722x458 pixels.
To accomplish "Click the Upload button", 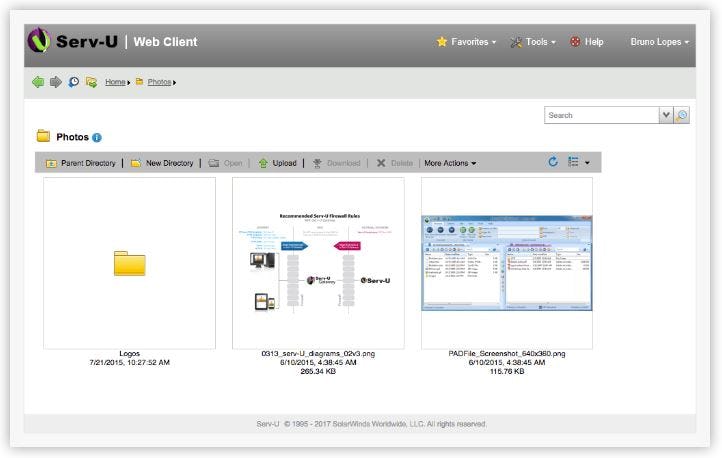I will pos(277,163).
